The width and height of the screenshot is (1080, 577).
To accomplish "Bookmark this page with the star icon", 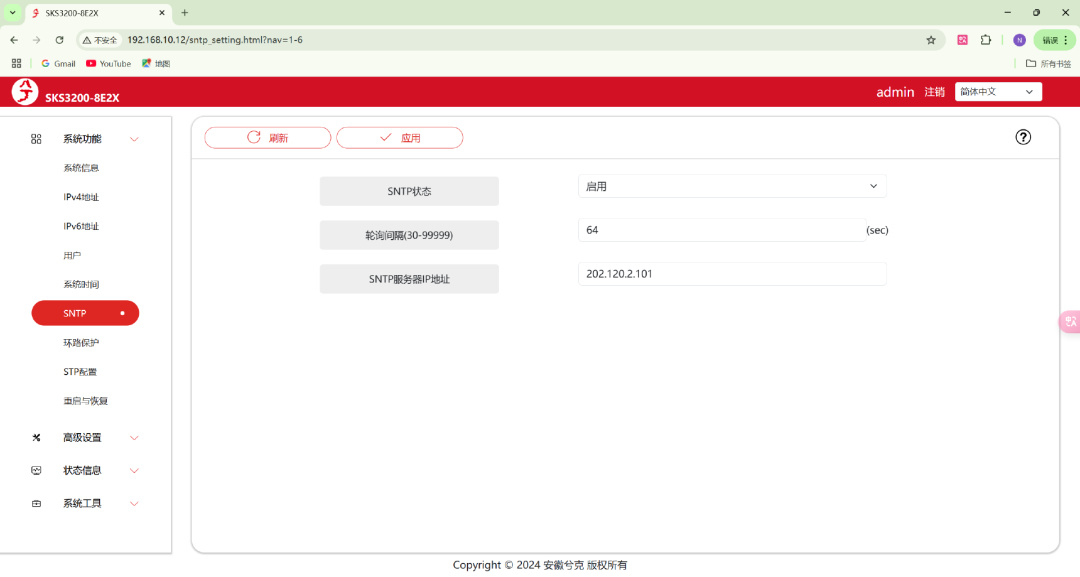I will (x=931, y=40).
